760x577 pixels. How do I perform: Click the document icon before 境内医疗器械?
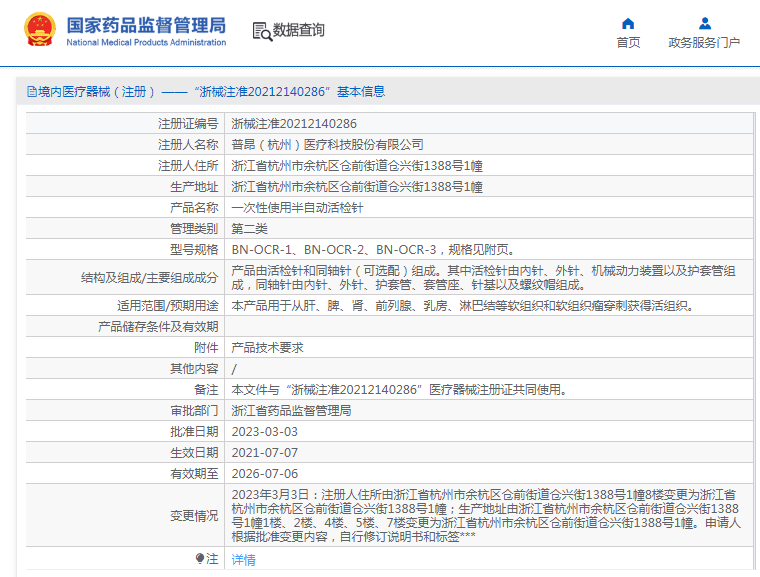pos(31,92)
